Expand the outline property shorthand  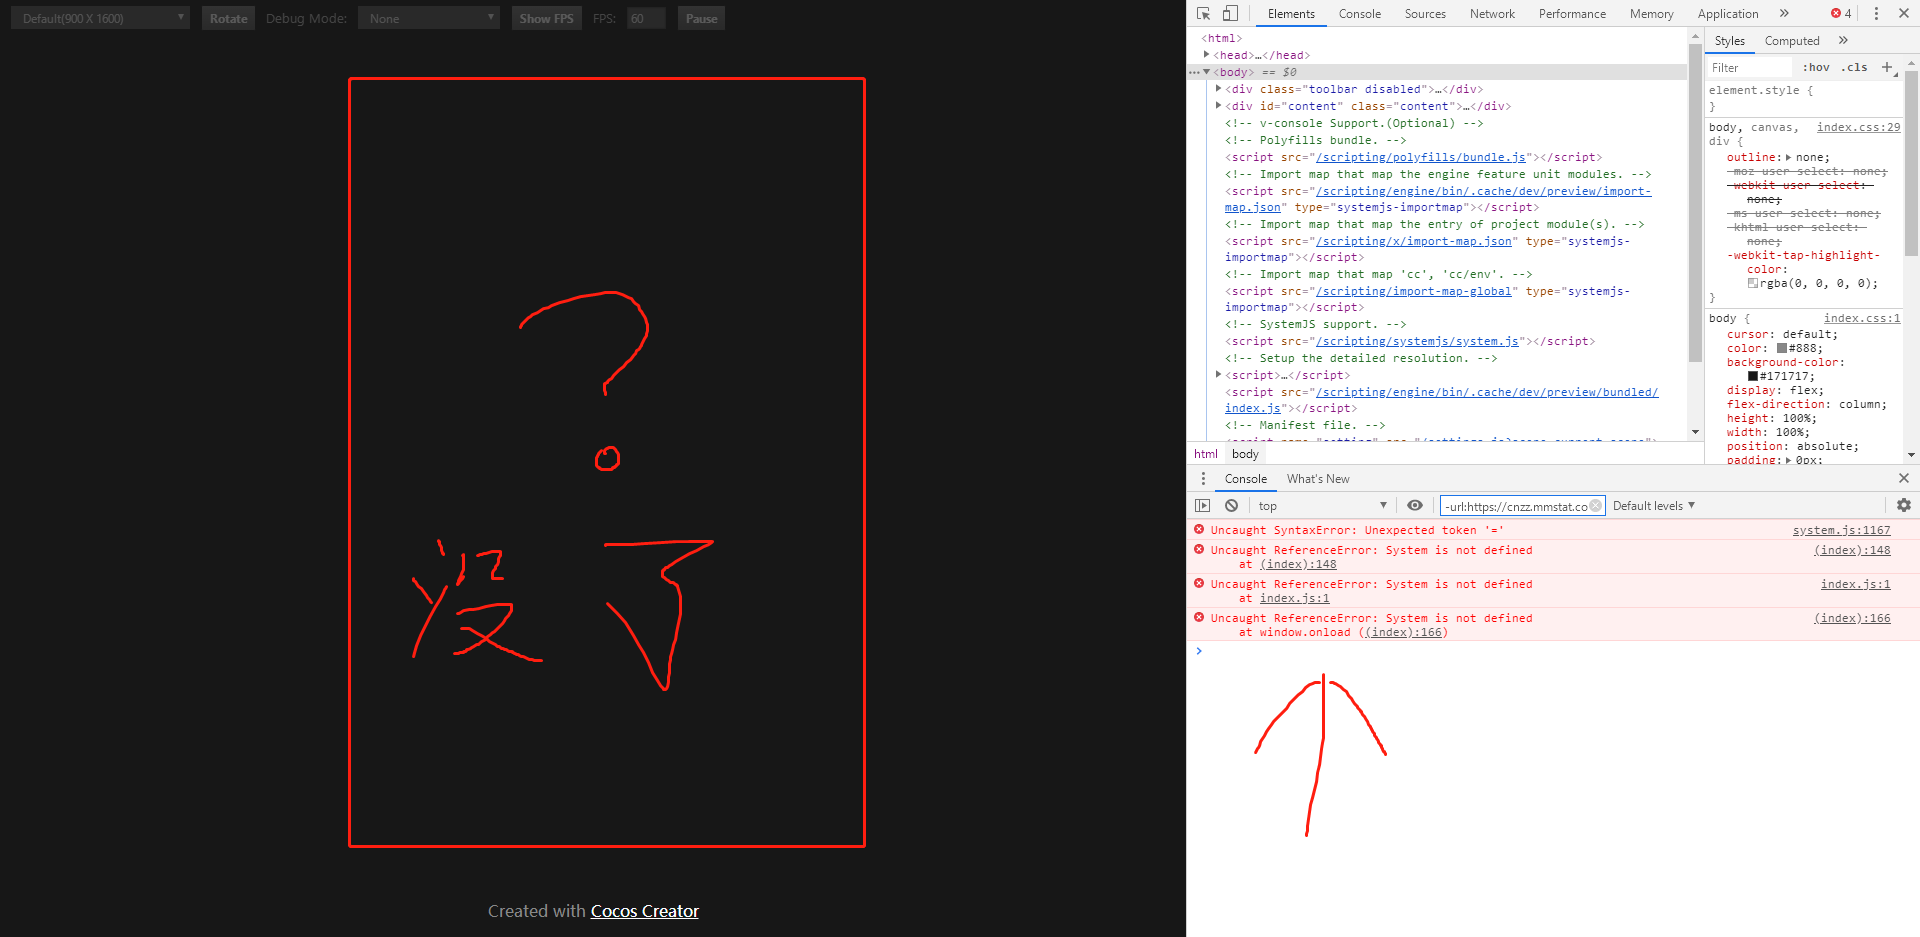point(1789,158)
